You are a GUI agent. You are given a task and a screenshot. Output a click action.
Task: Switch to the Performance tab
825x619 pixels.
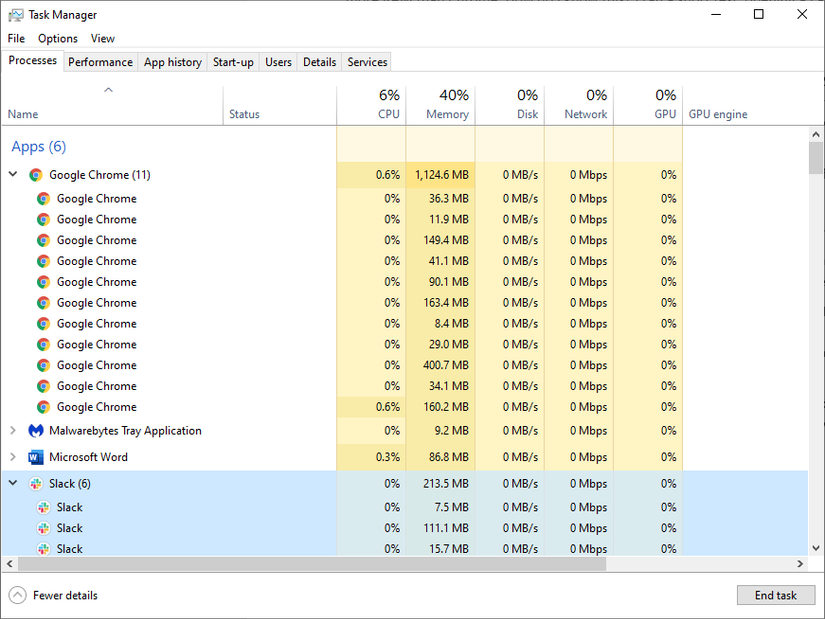point(100,61)
